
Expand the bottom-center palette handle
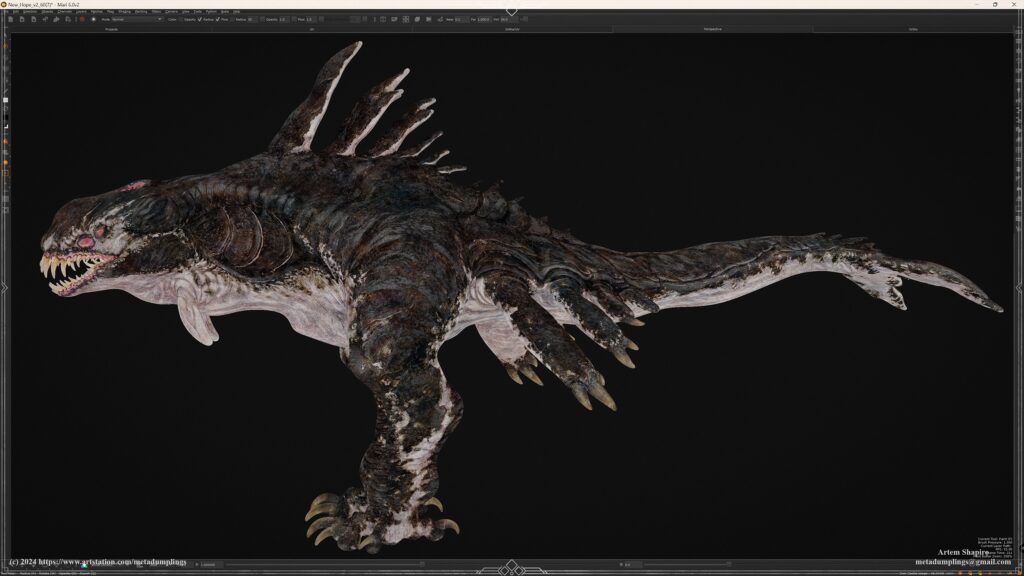[511, 568]
